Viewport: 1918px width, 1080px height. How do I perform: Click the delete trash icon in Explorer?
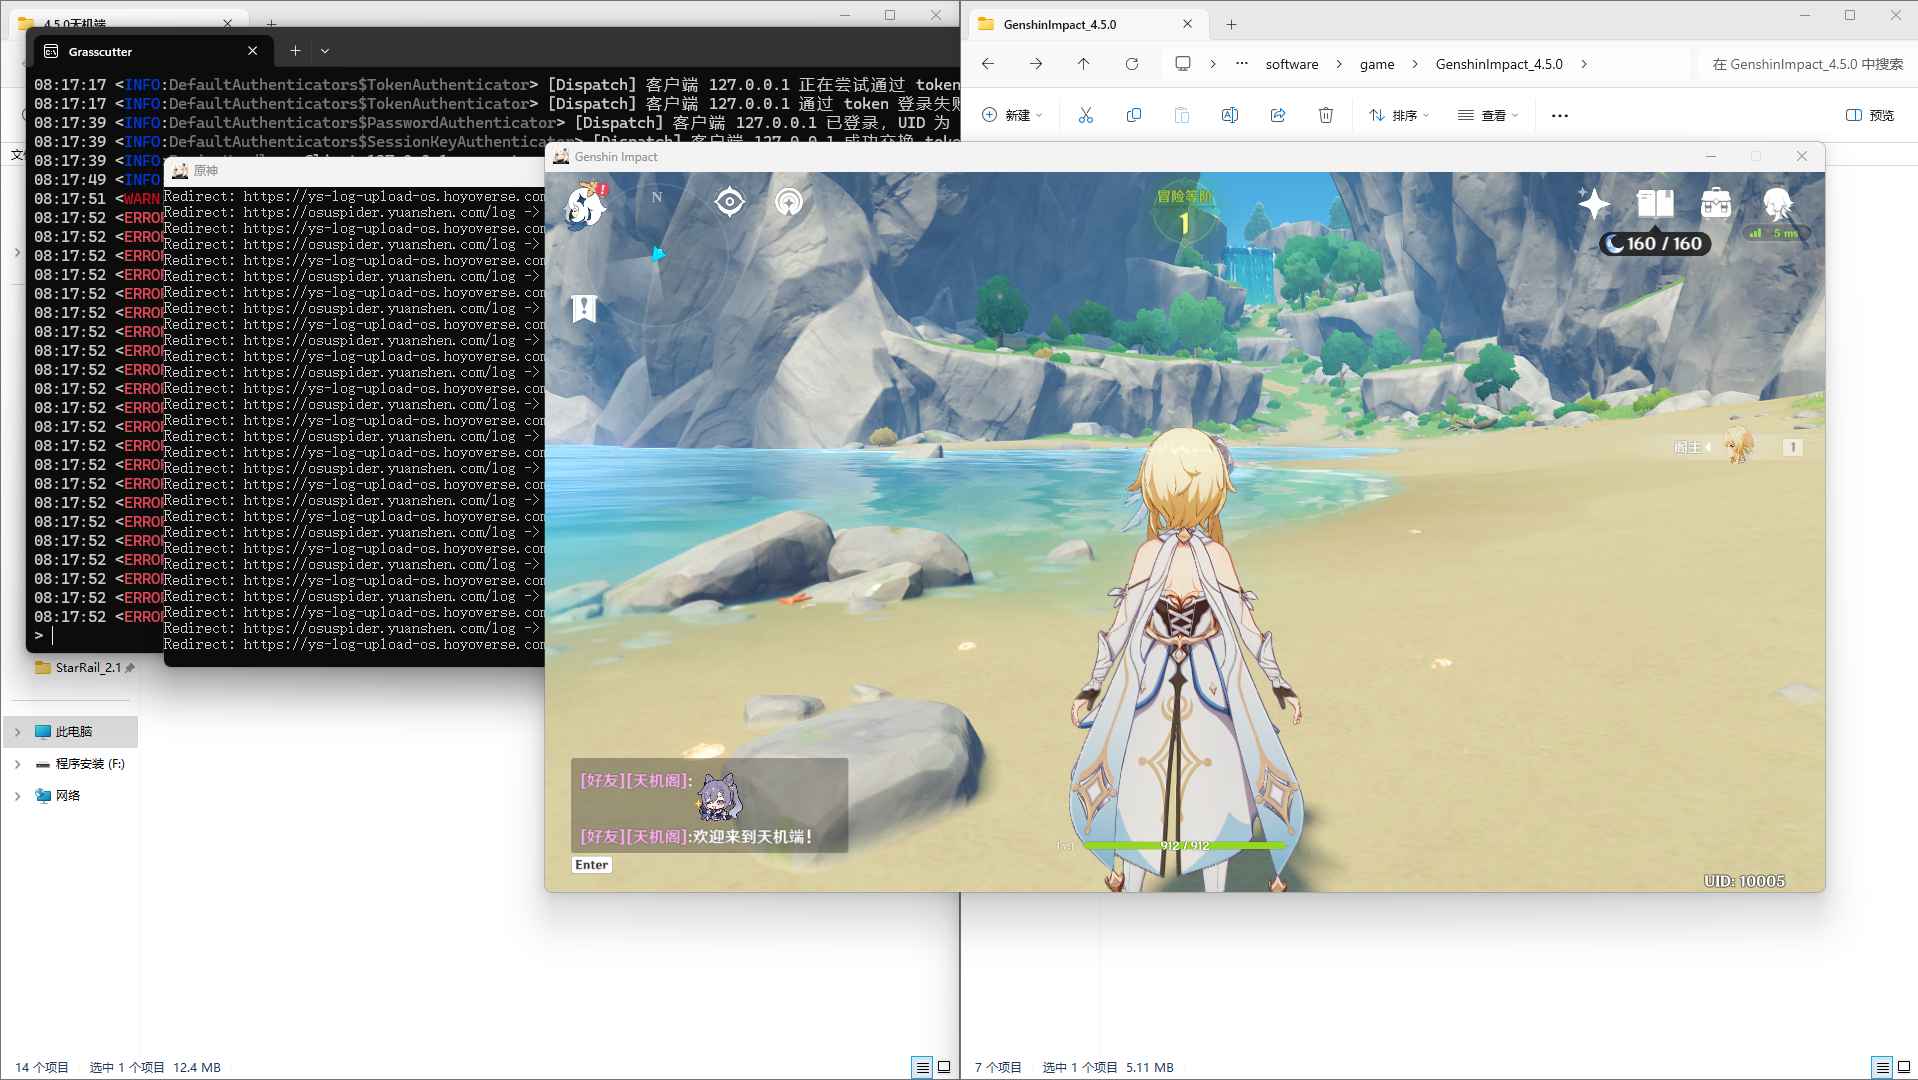pos(1326,115)
